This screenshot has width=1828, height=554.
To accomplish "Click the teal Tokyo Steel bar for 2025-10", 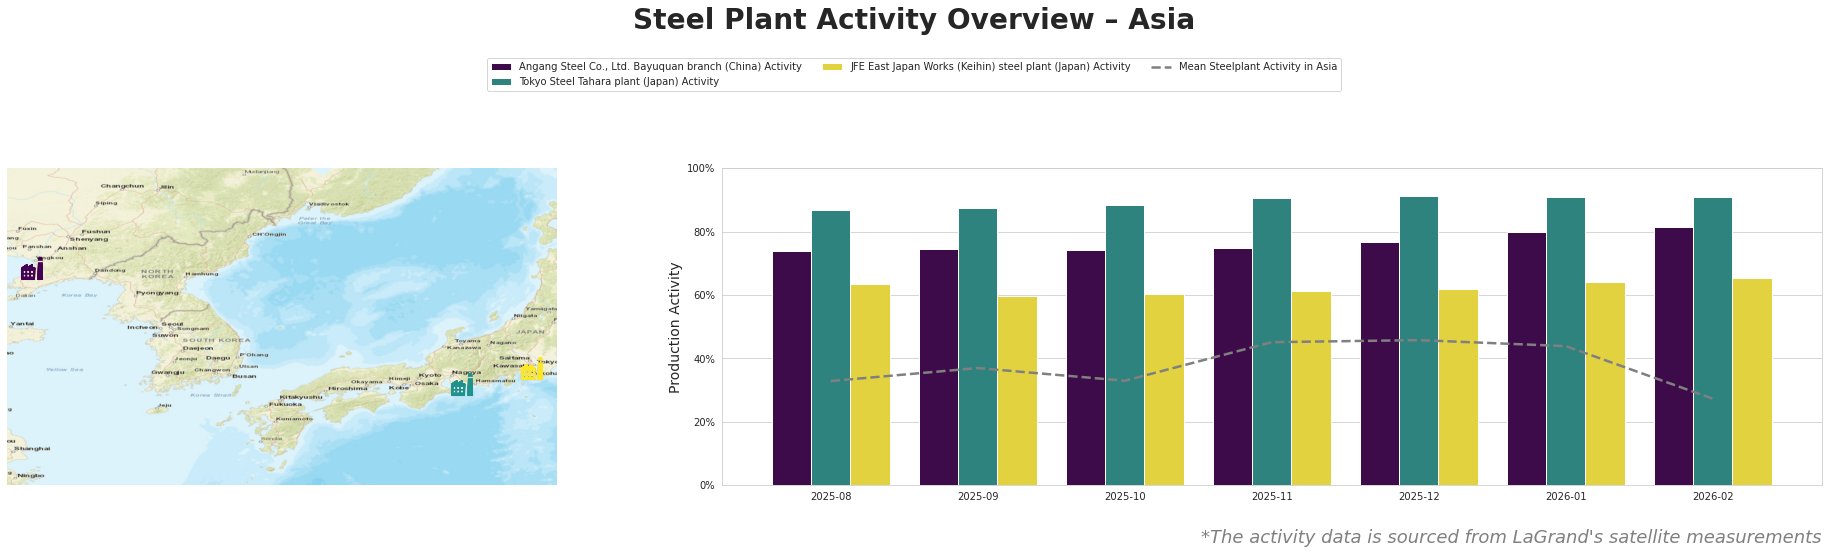I will (x=1125, y=345).
